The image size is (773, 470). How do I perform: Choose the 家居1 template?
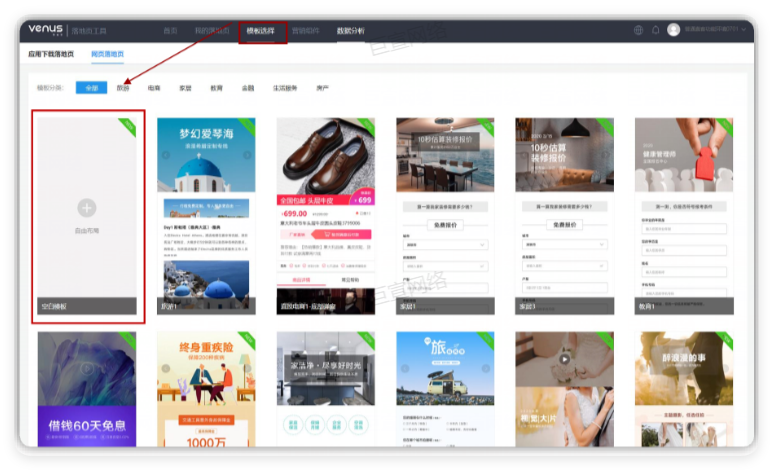coord(445,216)
